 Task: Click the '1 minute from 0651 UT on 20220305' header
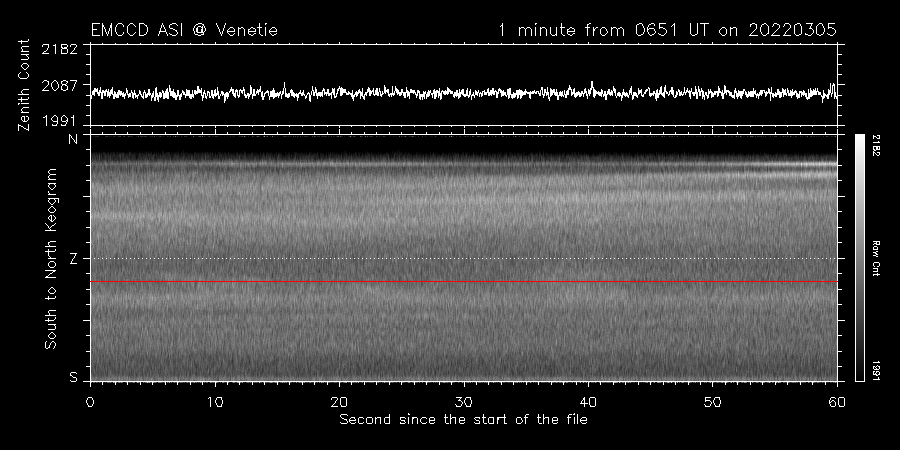coord(667,30)
